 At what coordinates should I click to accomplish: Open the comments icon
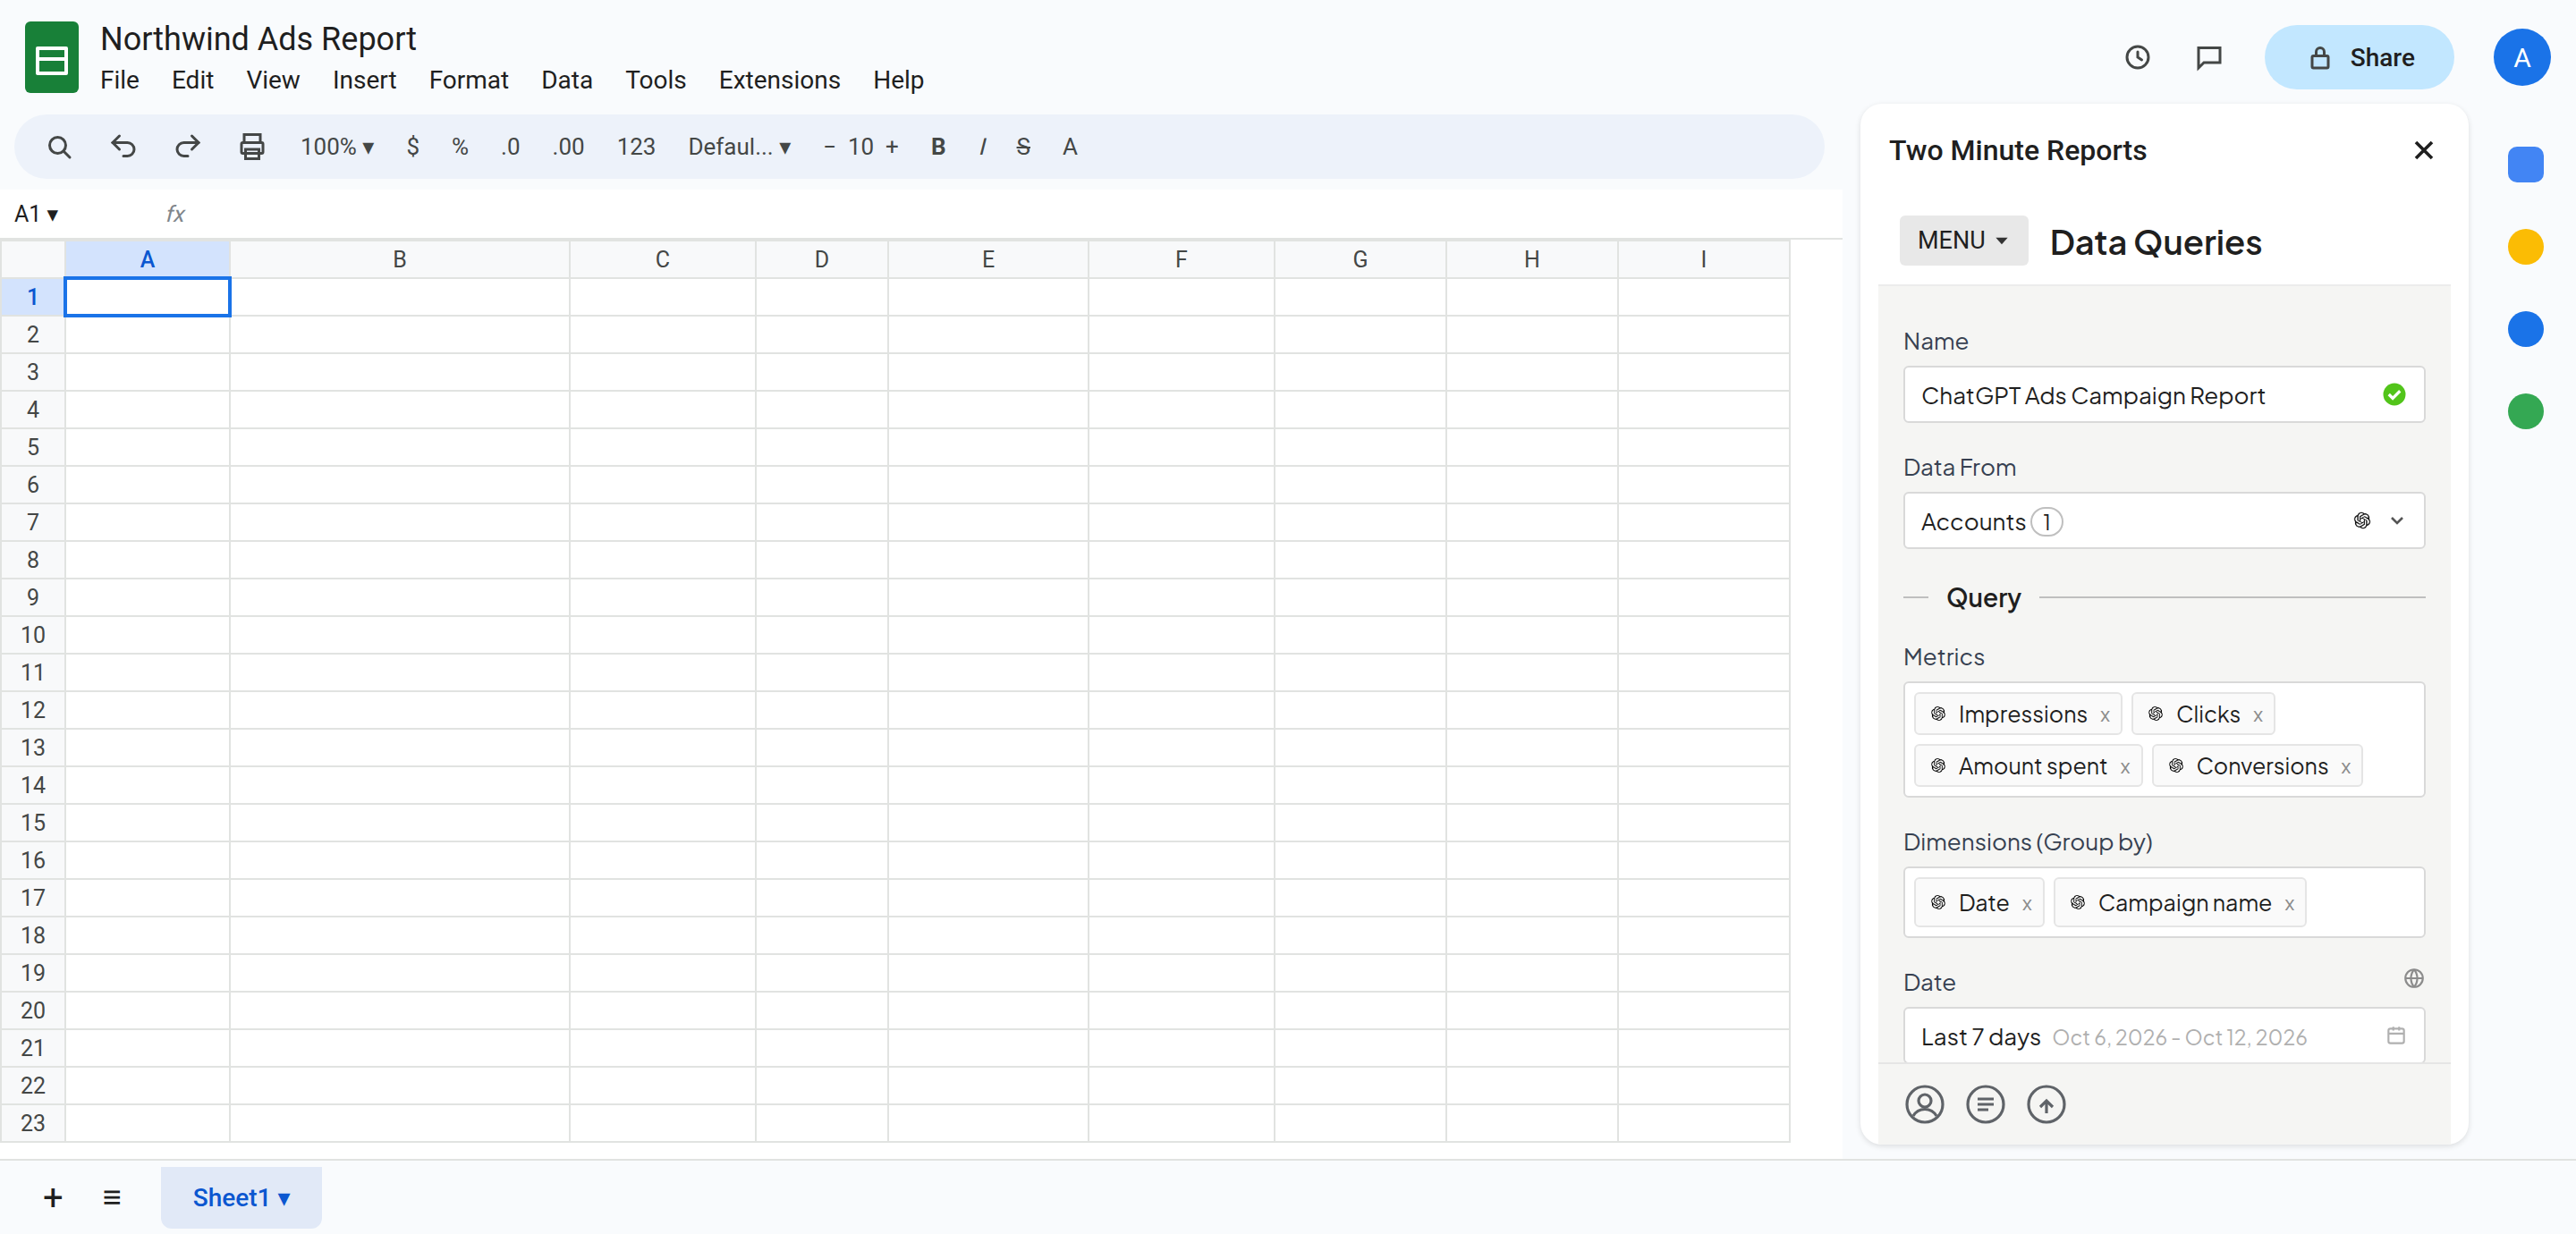tap(2209, 57)
